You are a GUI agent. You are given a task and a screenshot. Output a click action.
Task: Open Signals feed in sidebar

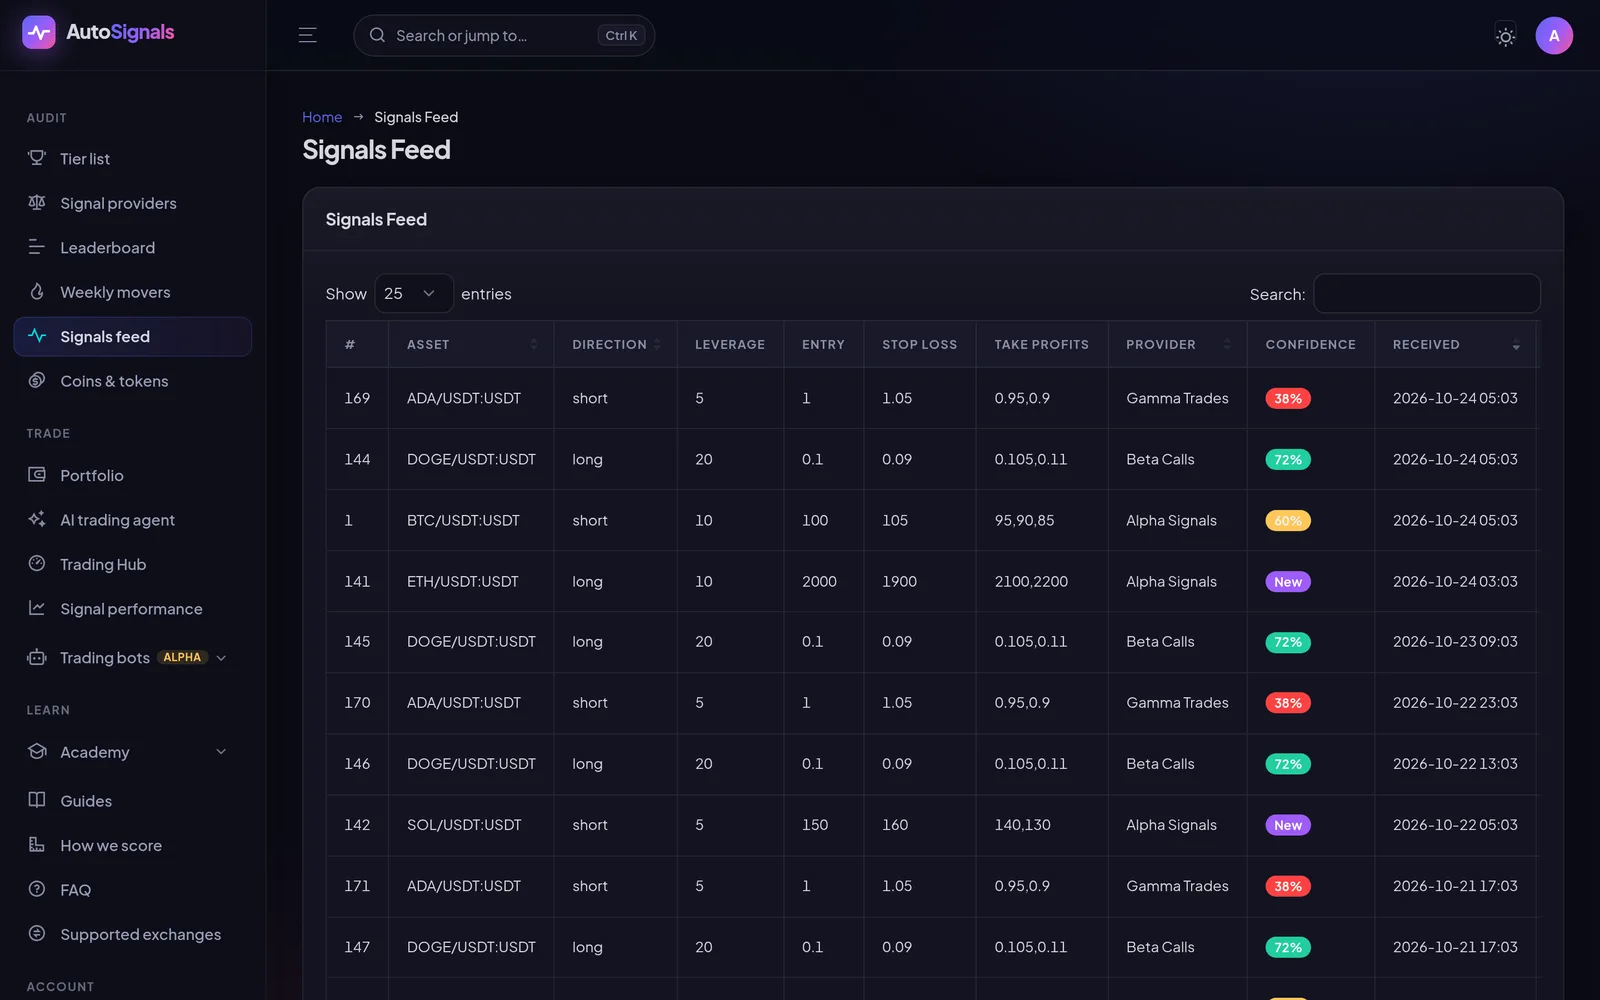tap(133, 337)
